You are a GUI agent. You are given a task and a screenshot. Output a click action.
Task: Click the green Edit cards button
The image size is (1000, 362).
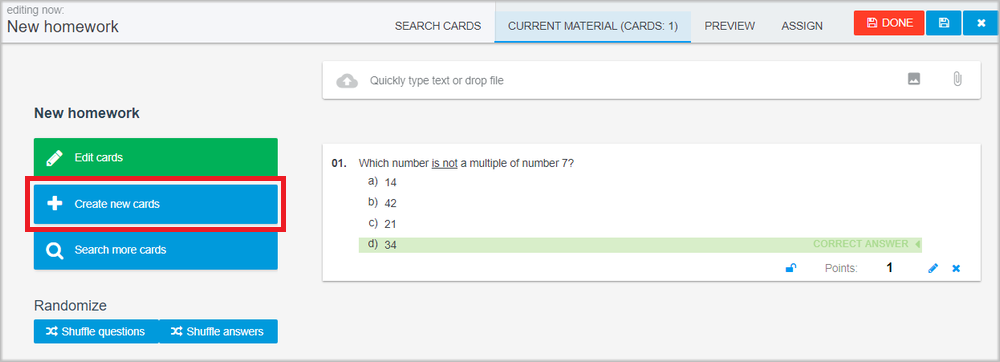156,157
